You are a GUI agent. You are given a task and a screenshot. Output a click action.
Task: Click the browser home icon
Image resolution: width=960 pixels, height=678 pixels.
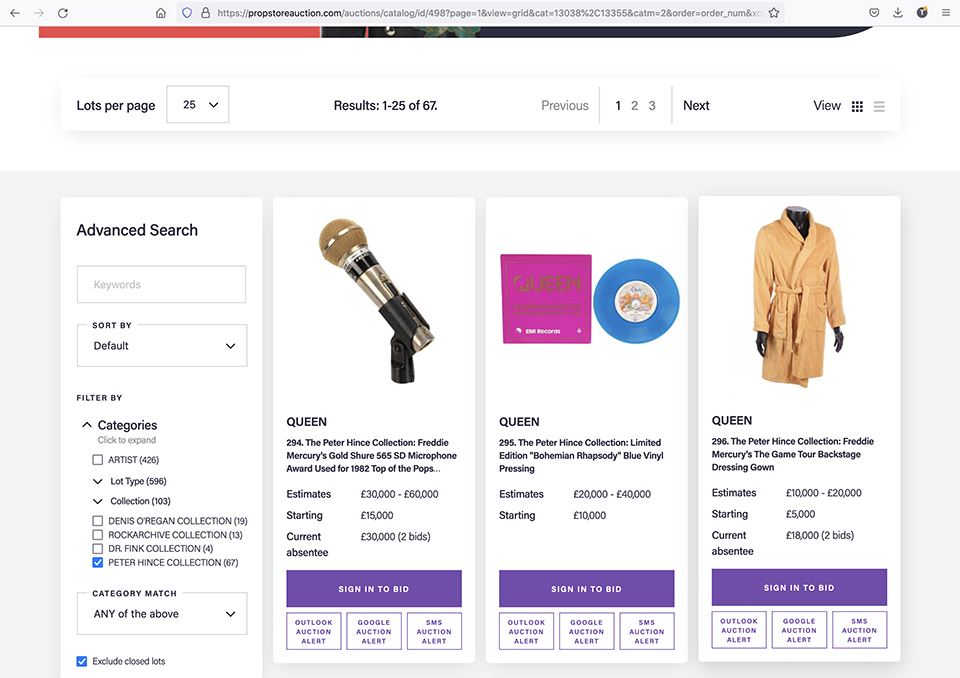click(160, 13)
